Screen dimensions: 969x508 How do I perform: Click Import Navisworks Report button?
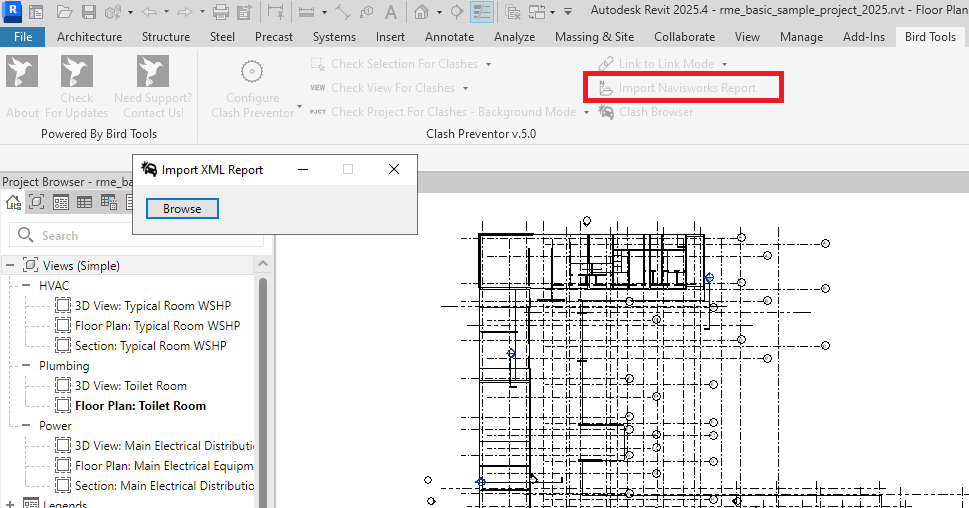click(x=678, y=88)
